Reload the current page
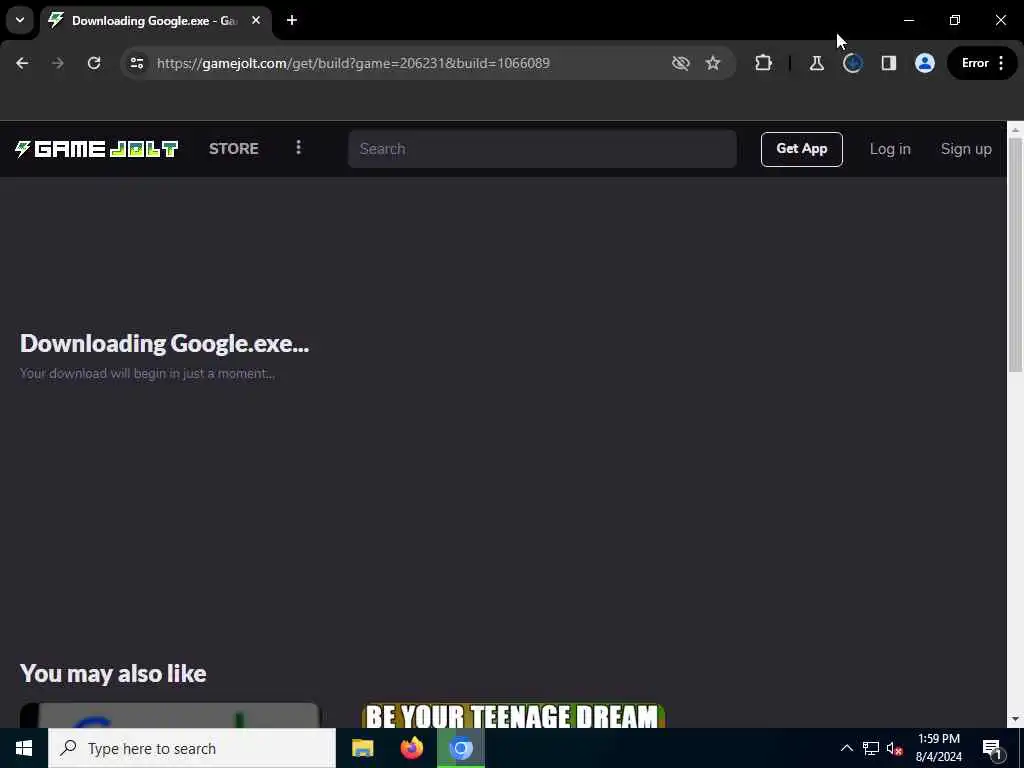Viewport: 1024px width, 768px height. click(94, 63)
